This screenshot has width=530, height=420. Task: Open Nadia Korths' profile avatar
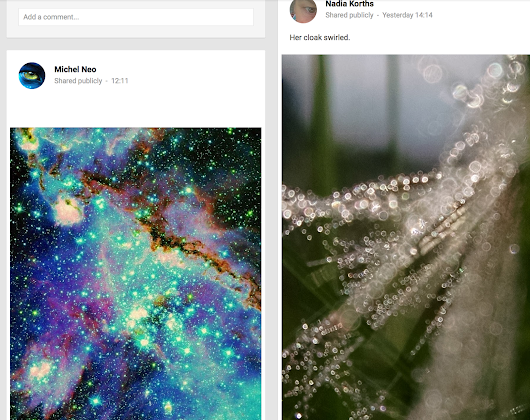coord(303,11)
